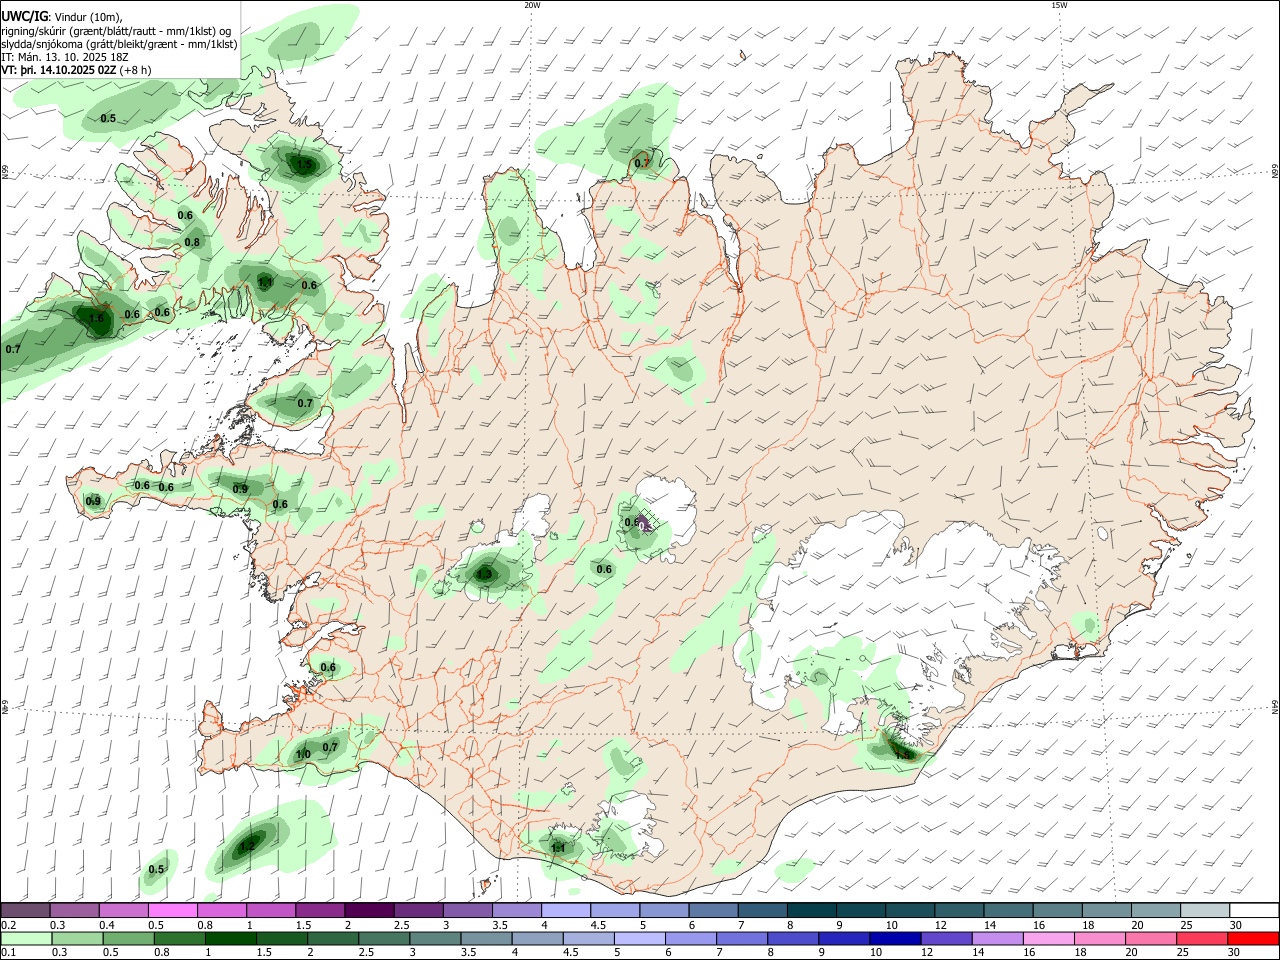The image size is (1280, 960).
Task: Click the pale grey 25 swatch, upper legend
Action: coord(1205,911)
